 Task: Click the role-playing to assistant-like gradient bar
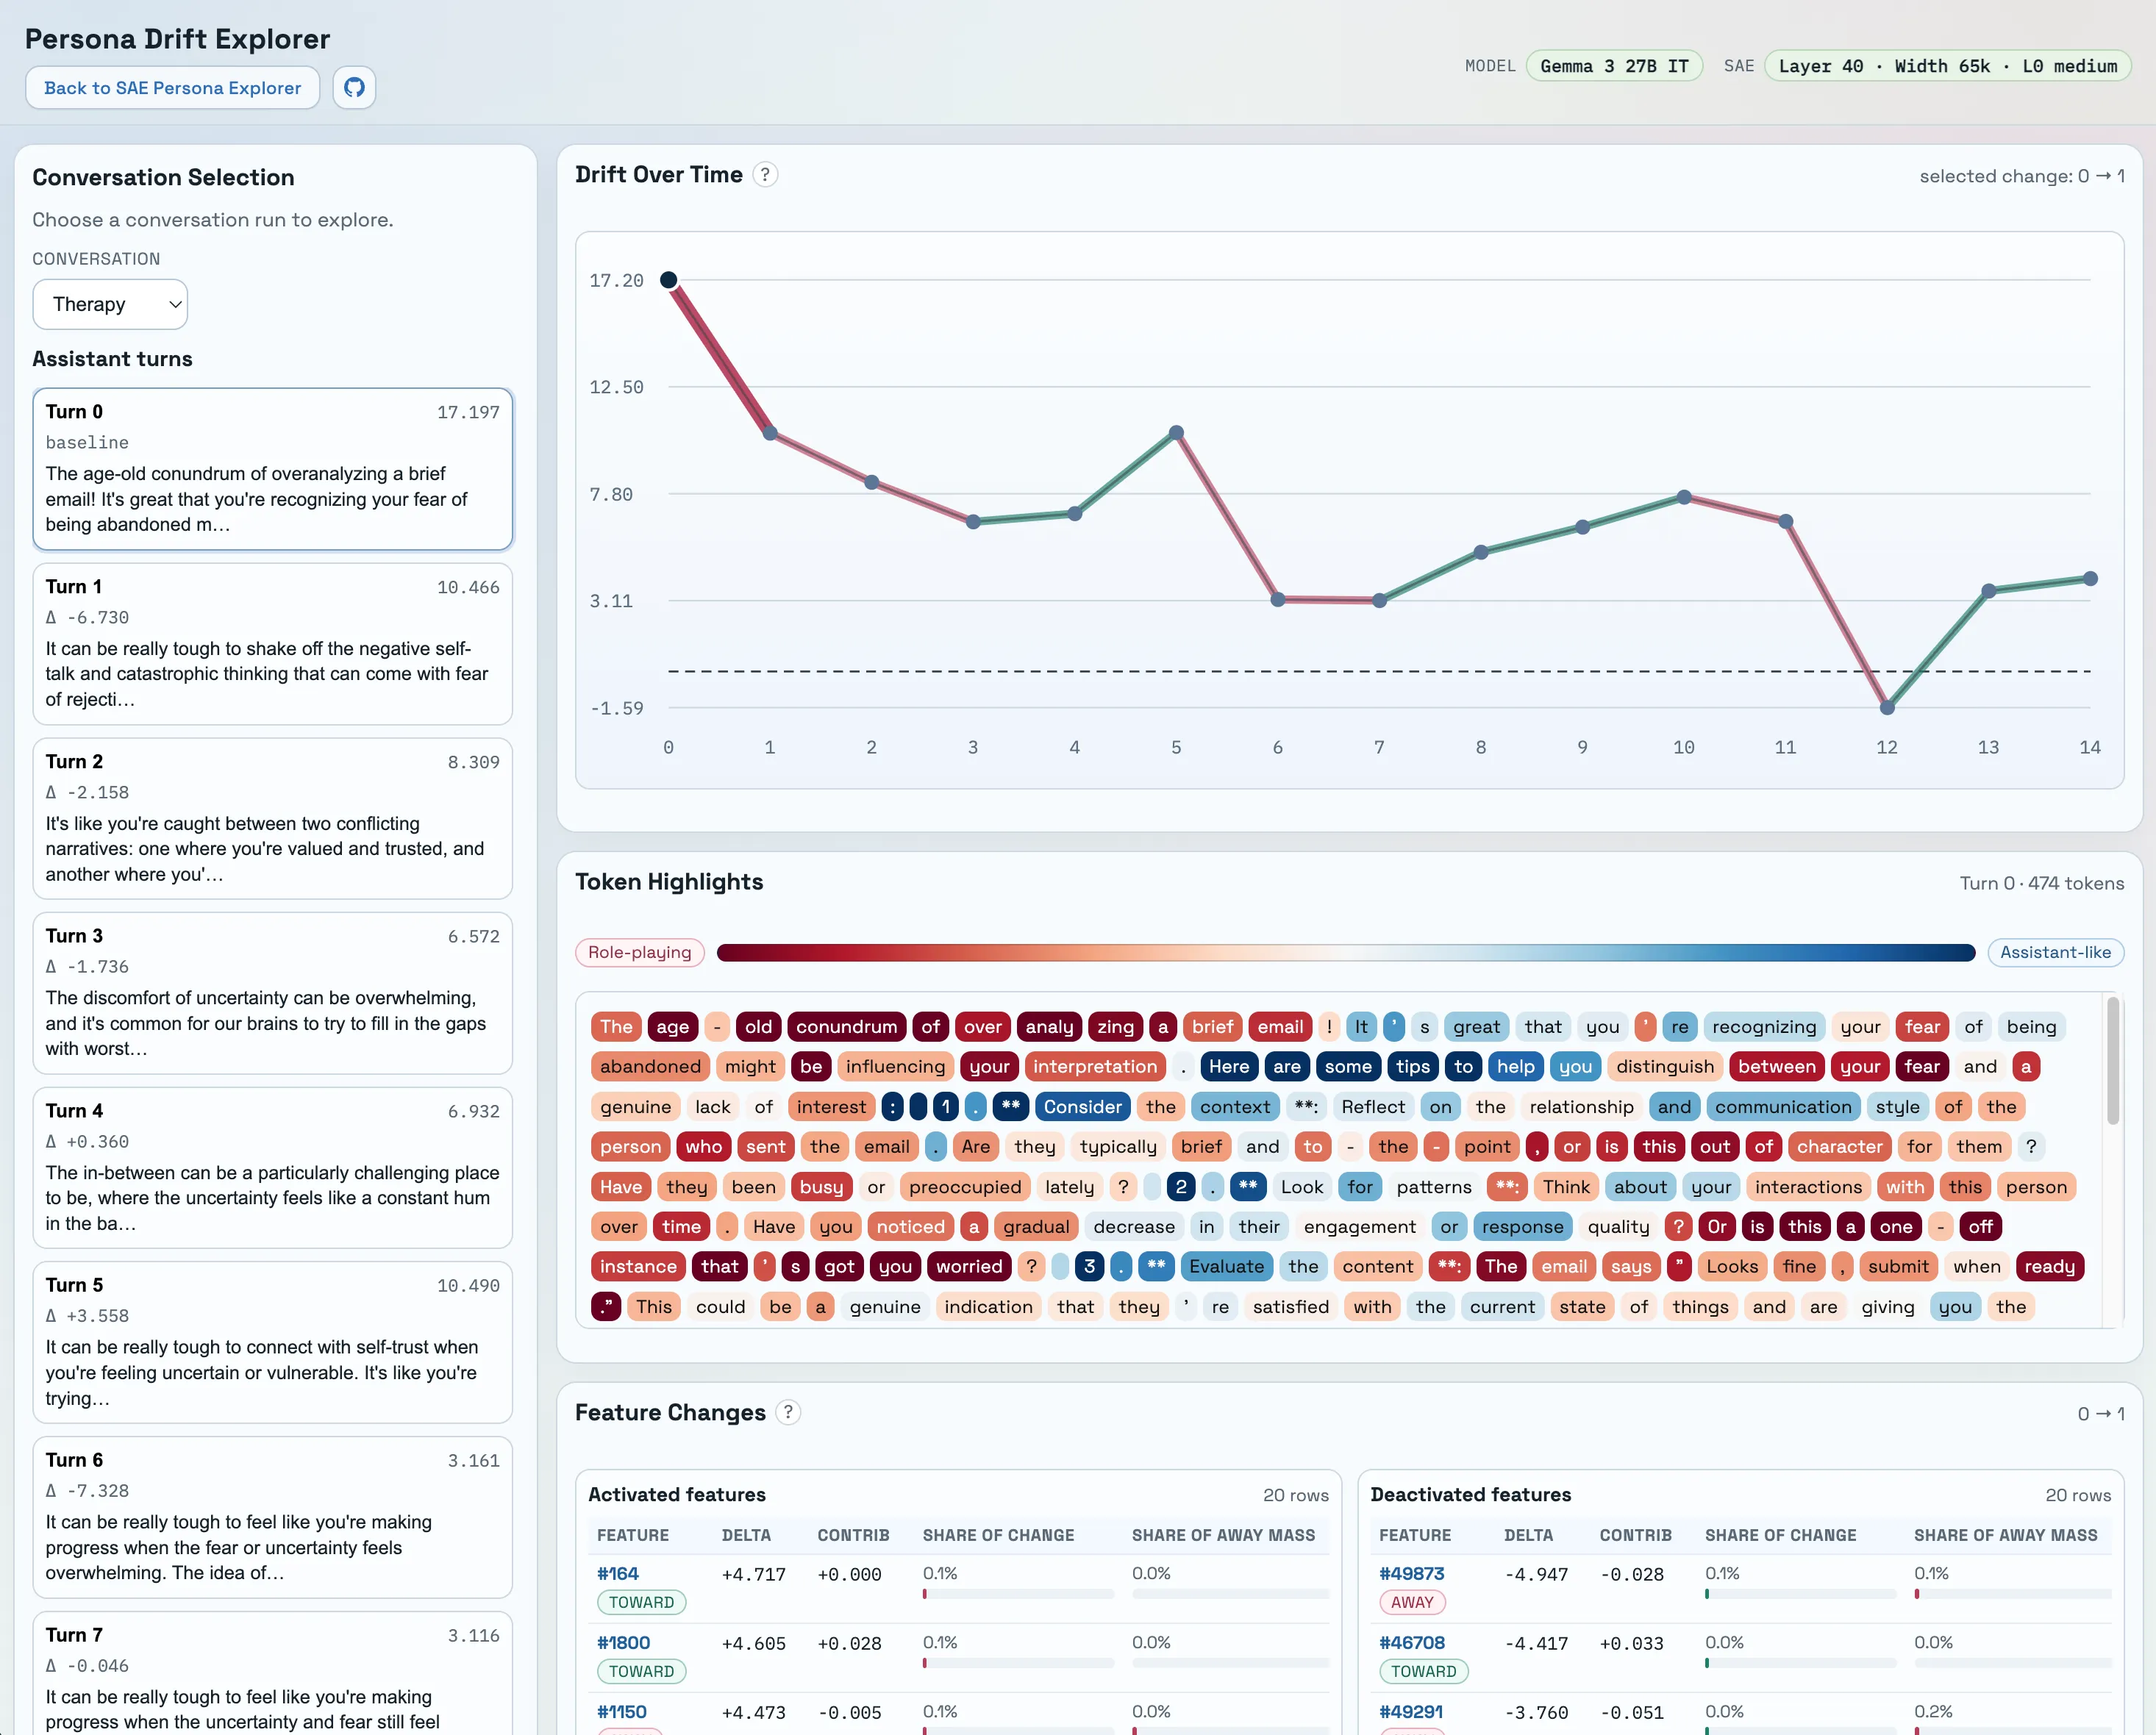click(x=1345, y=952)
